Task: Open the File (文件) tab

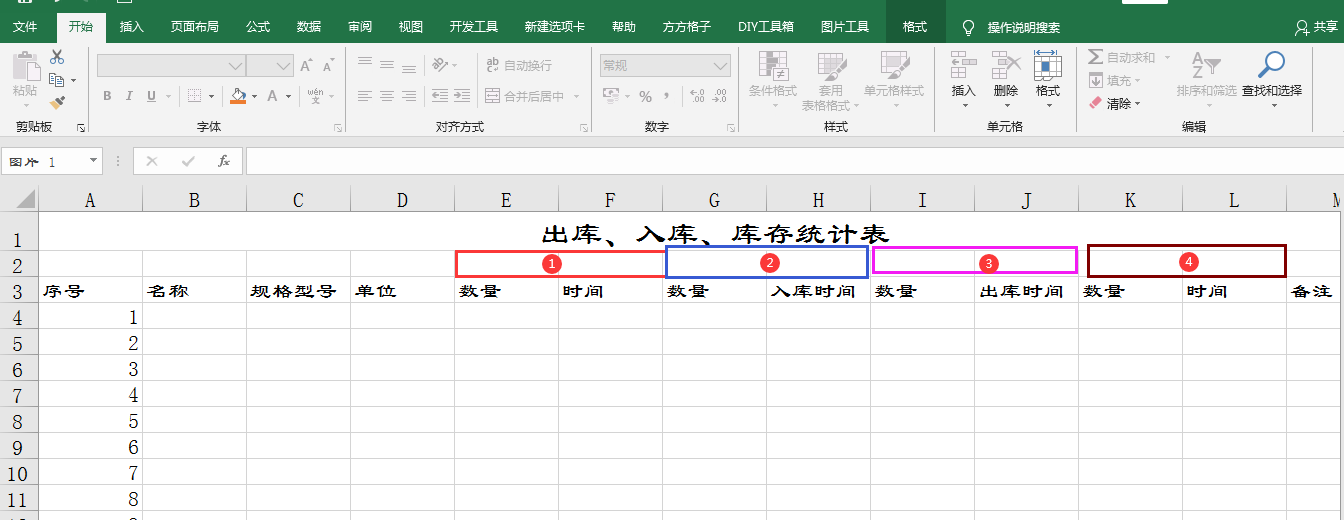Action: pos(25,27)
